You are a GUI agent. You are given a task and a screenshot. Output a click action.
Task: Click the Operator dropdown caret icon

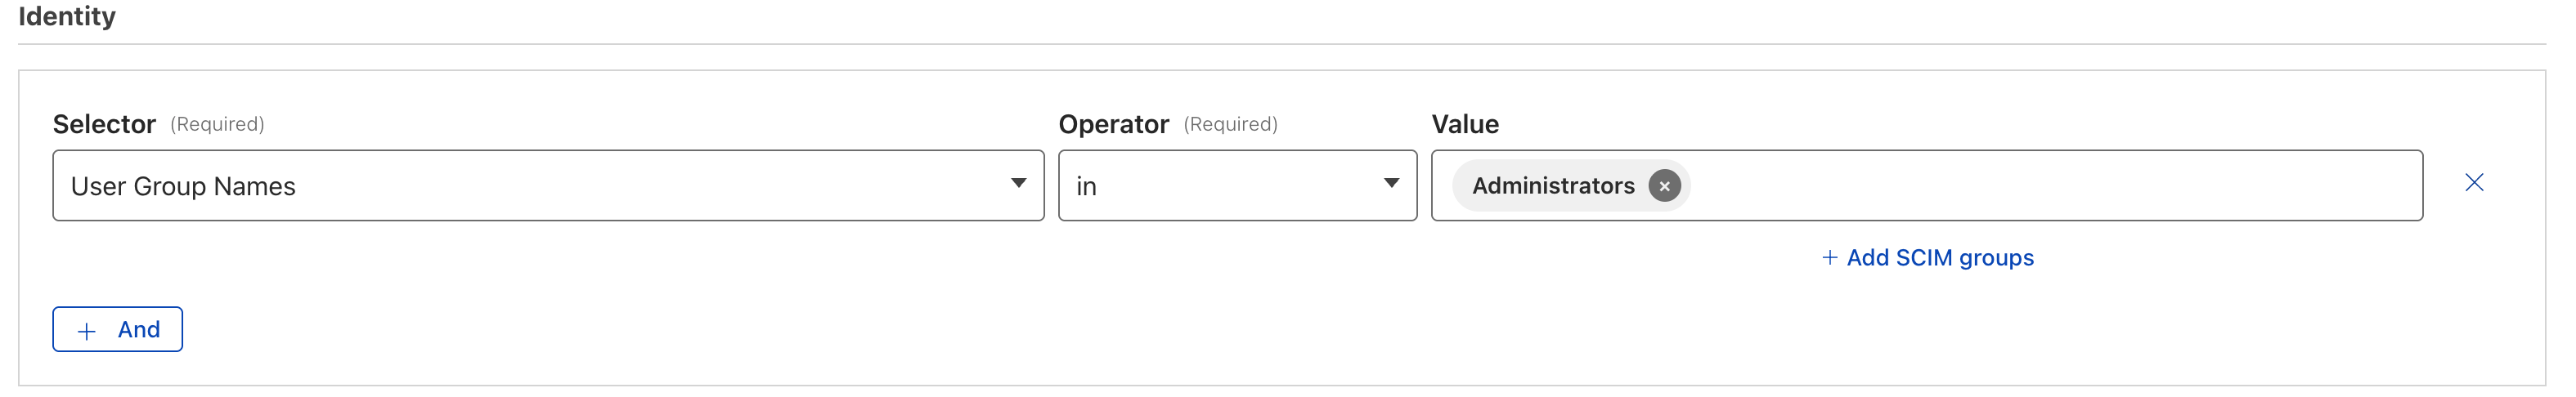1391,184
